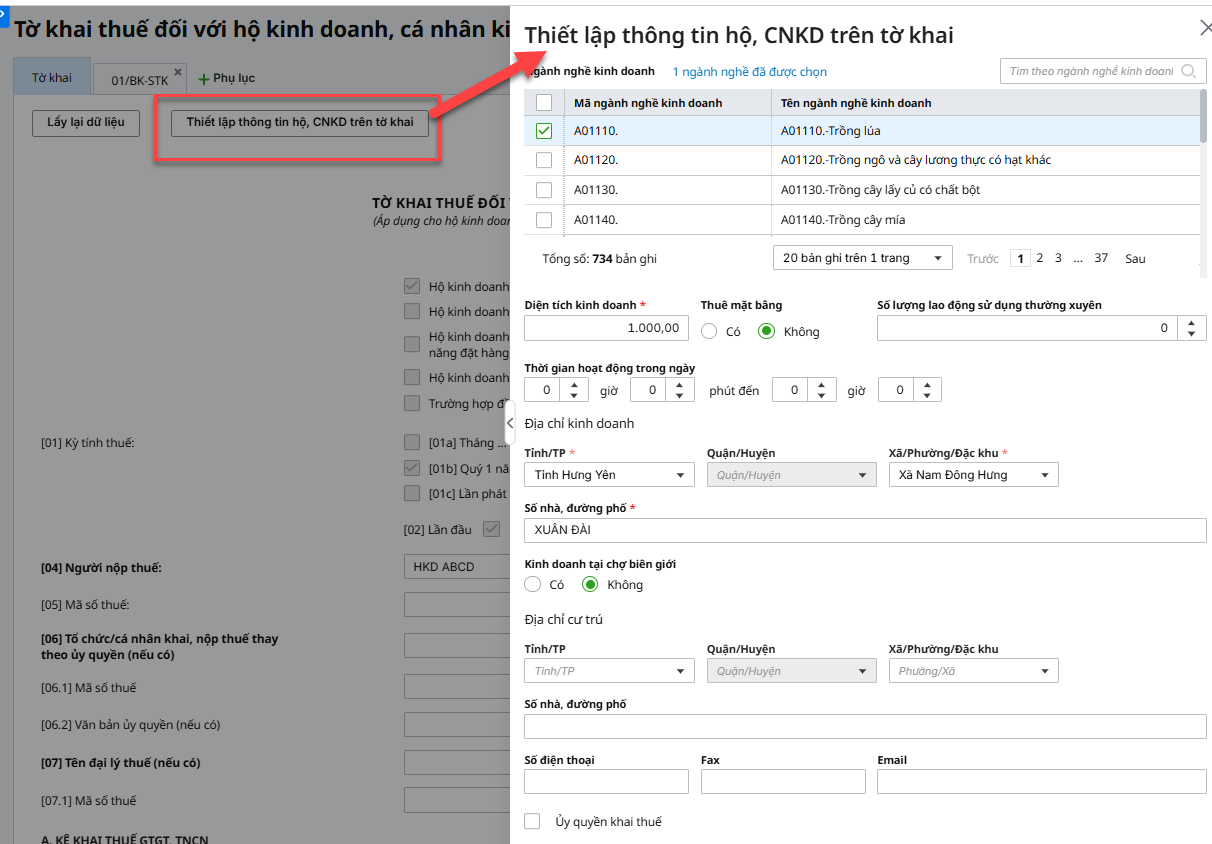Collapse the settings panel with left chevron
This screenshot has height=844, width=1212.
(510, 423)
